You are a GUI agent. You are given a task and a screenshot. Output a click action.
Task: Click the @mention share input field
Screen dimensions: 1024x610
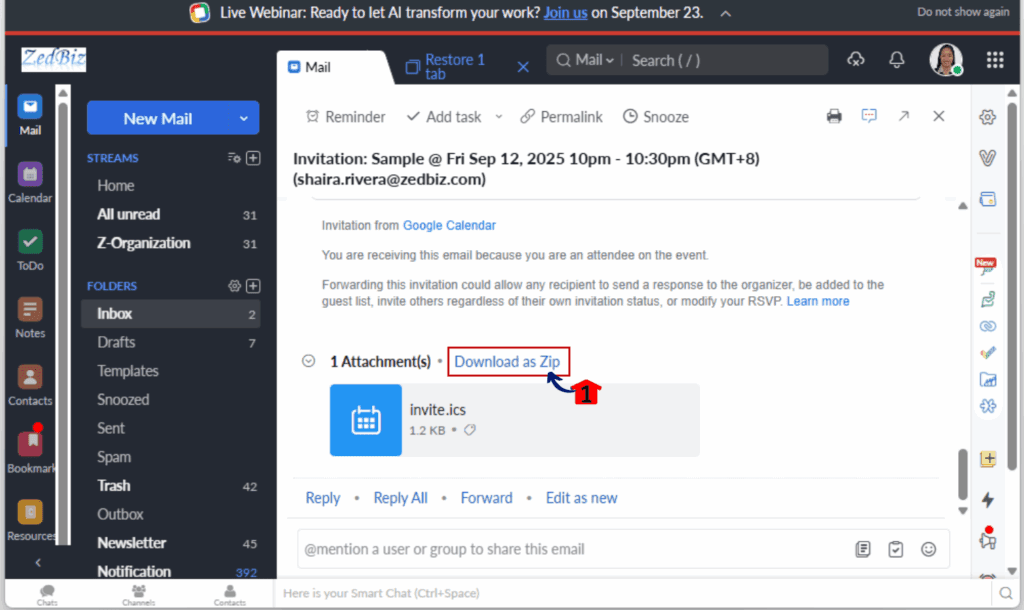coord(575,549)
